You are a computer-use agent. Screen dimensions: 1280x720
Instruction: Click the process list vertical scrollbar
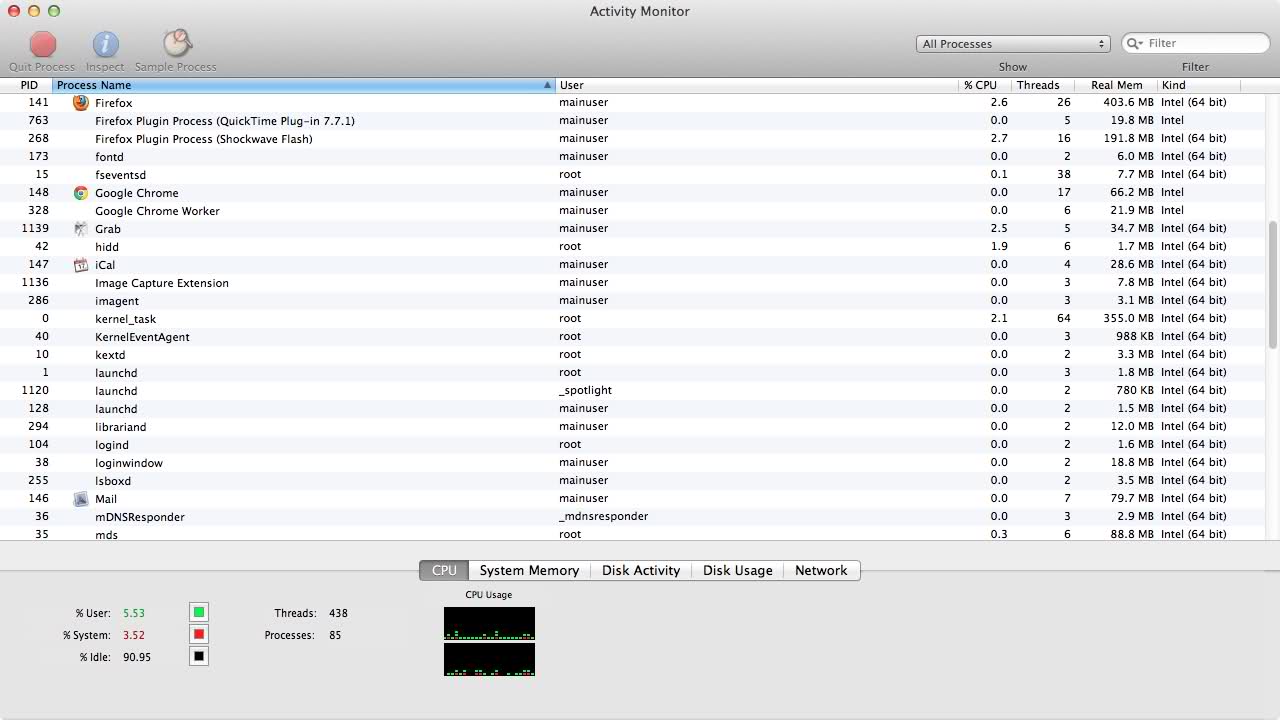pos(1273,285)
